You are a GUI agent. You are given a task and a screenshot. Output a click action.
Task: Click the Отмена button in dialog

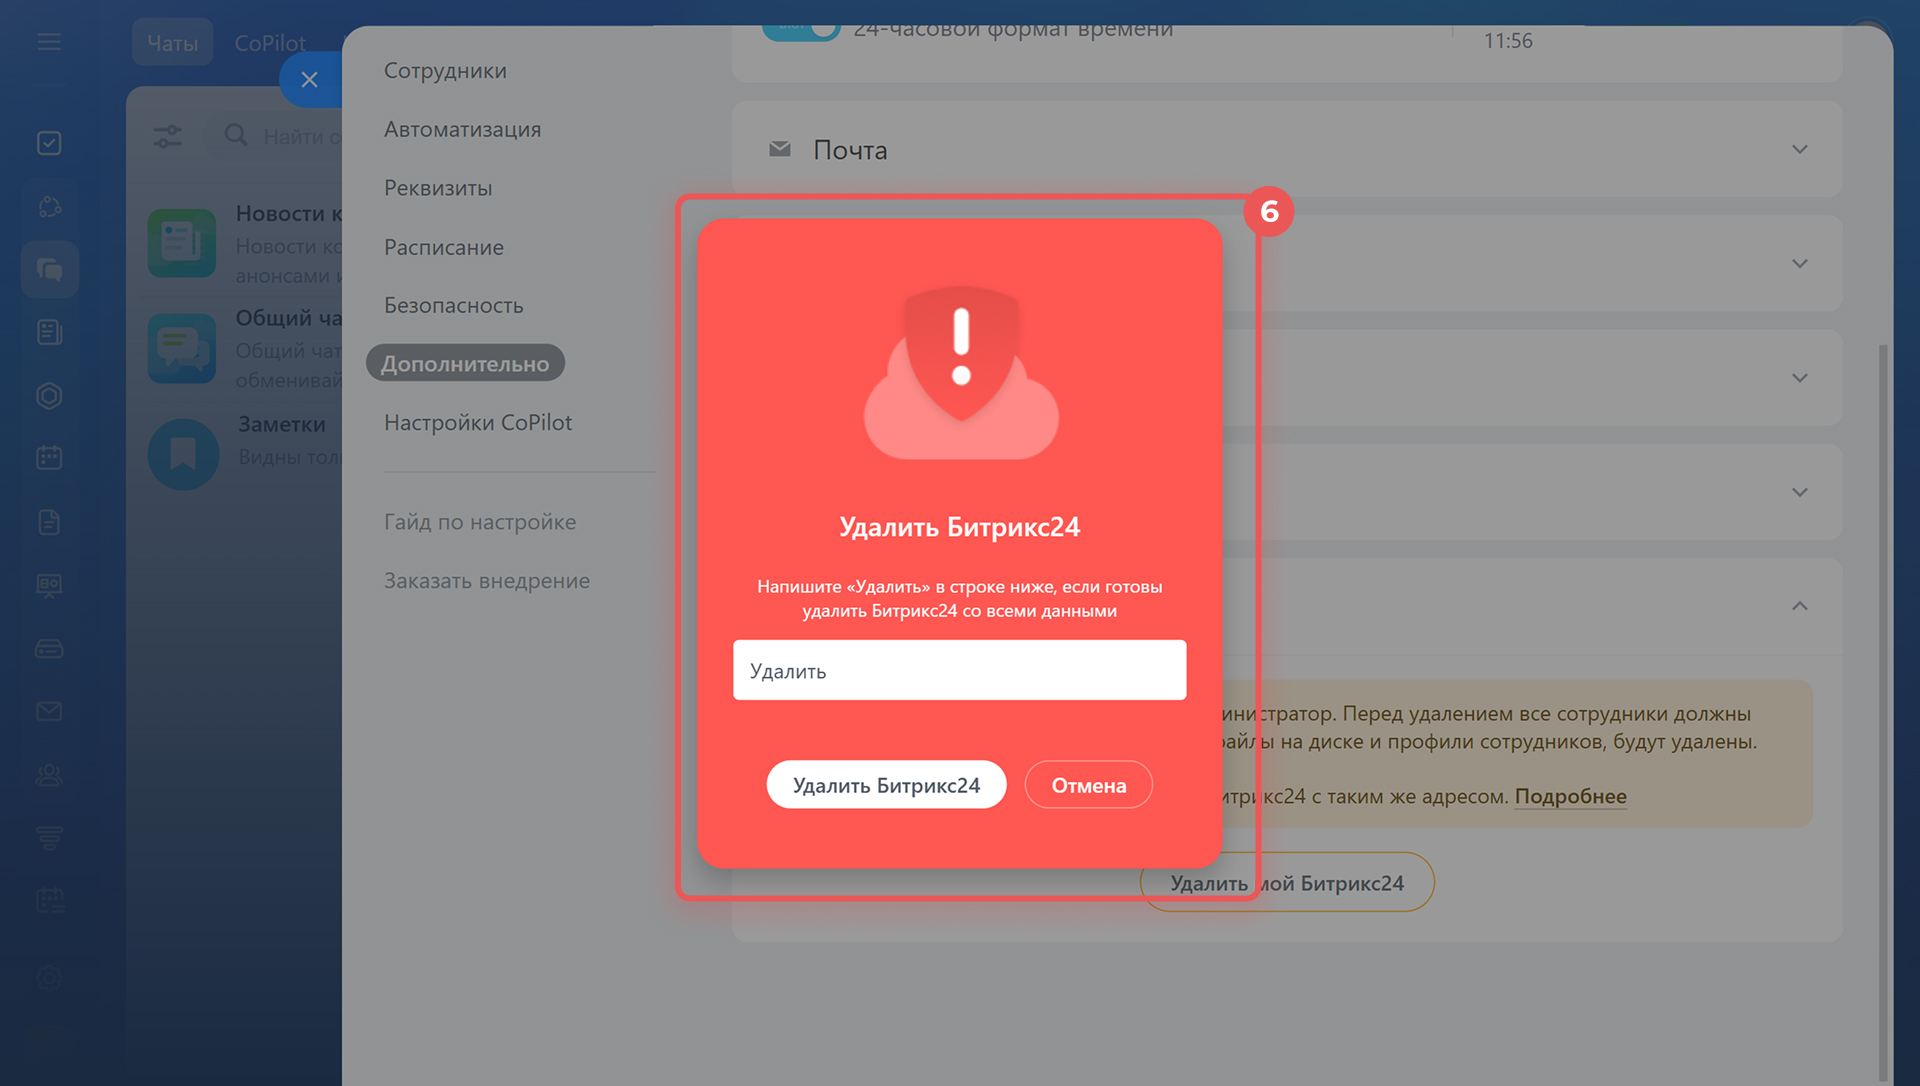click(1088, 785)
